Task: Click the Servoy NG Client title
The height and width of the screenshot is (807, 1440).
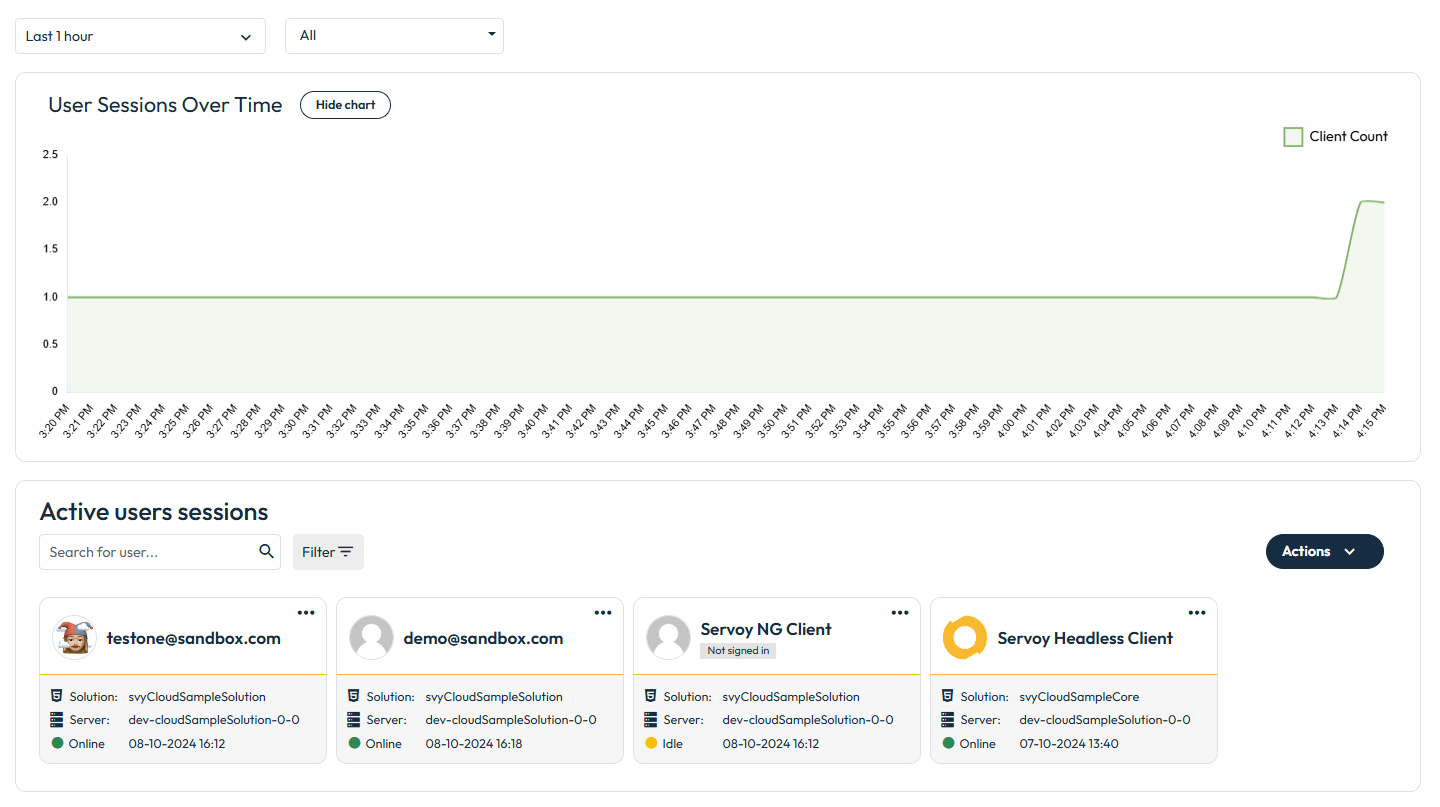Action: [766, 629]
